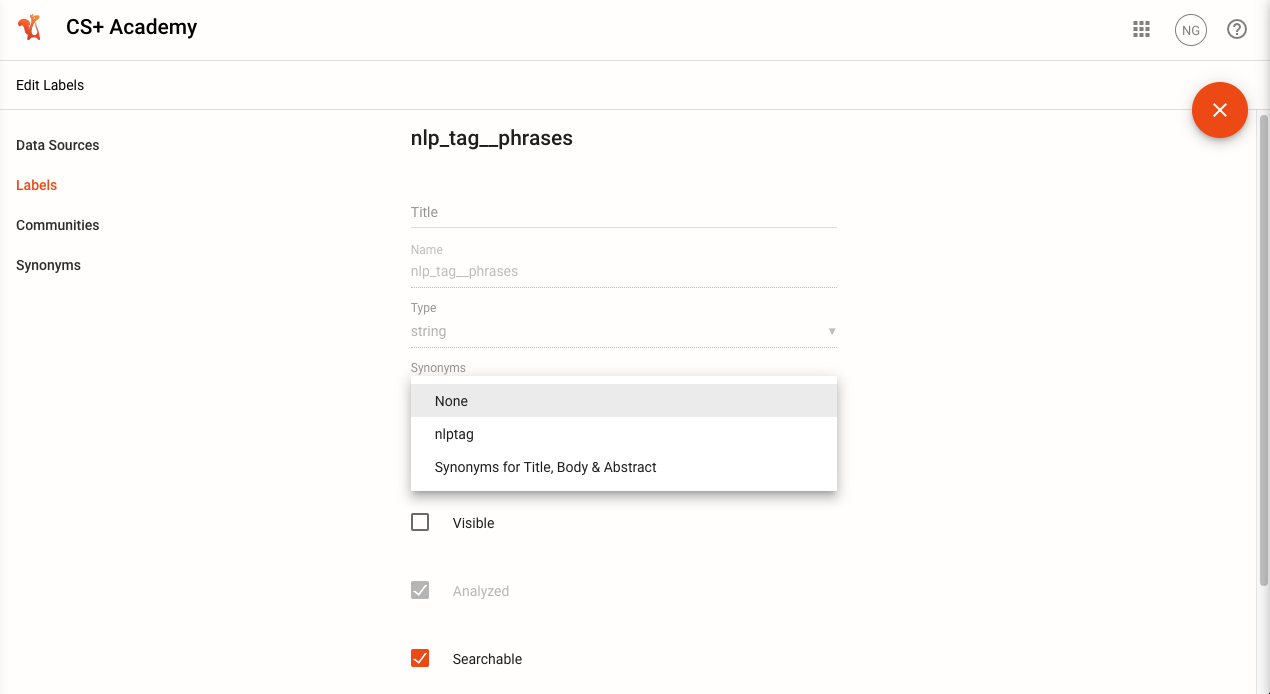Click the Edit Labels breadcrumb text

[50, 85]
